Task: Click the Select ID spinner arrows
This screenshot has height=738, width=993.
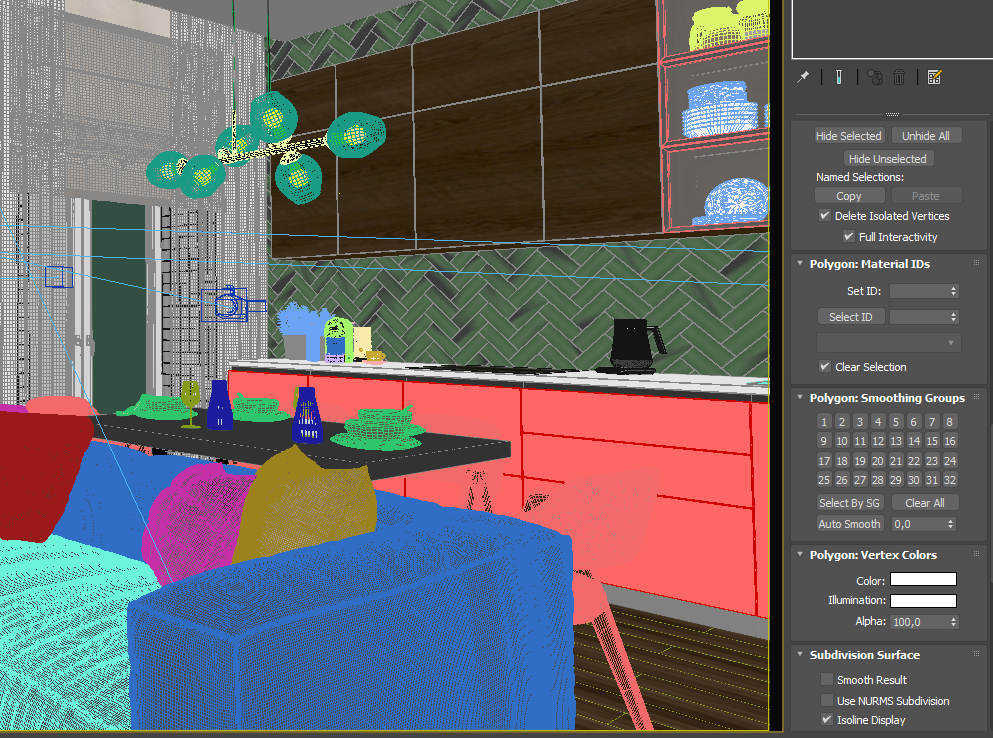Action: [953, 317]
